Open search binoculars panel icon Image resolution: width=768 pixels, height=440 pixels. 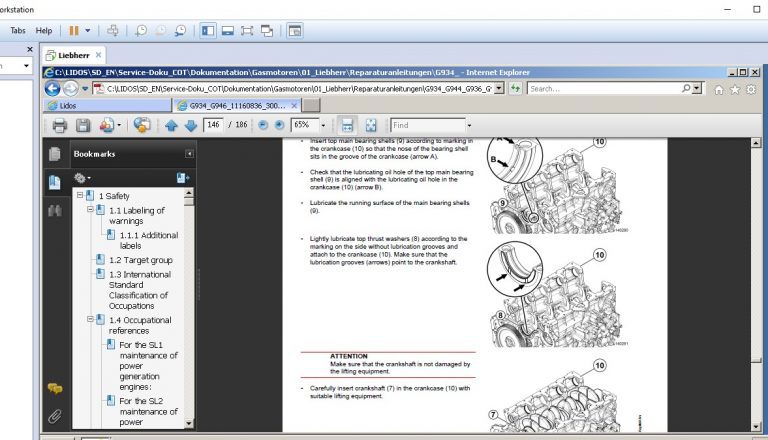click(55, 211)
